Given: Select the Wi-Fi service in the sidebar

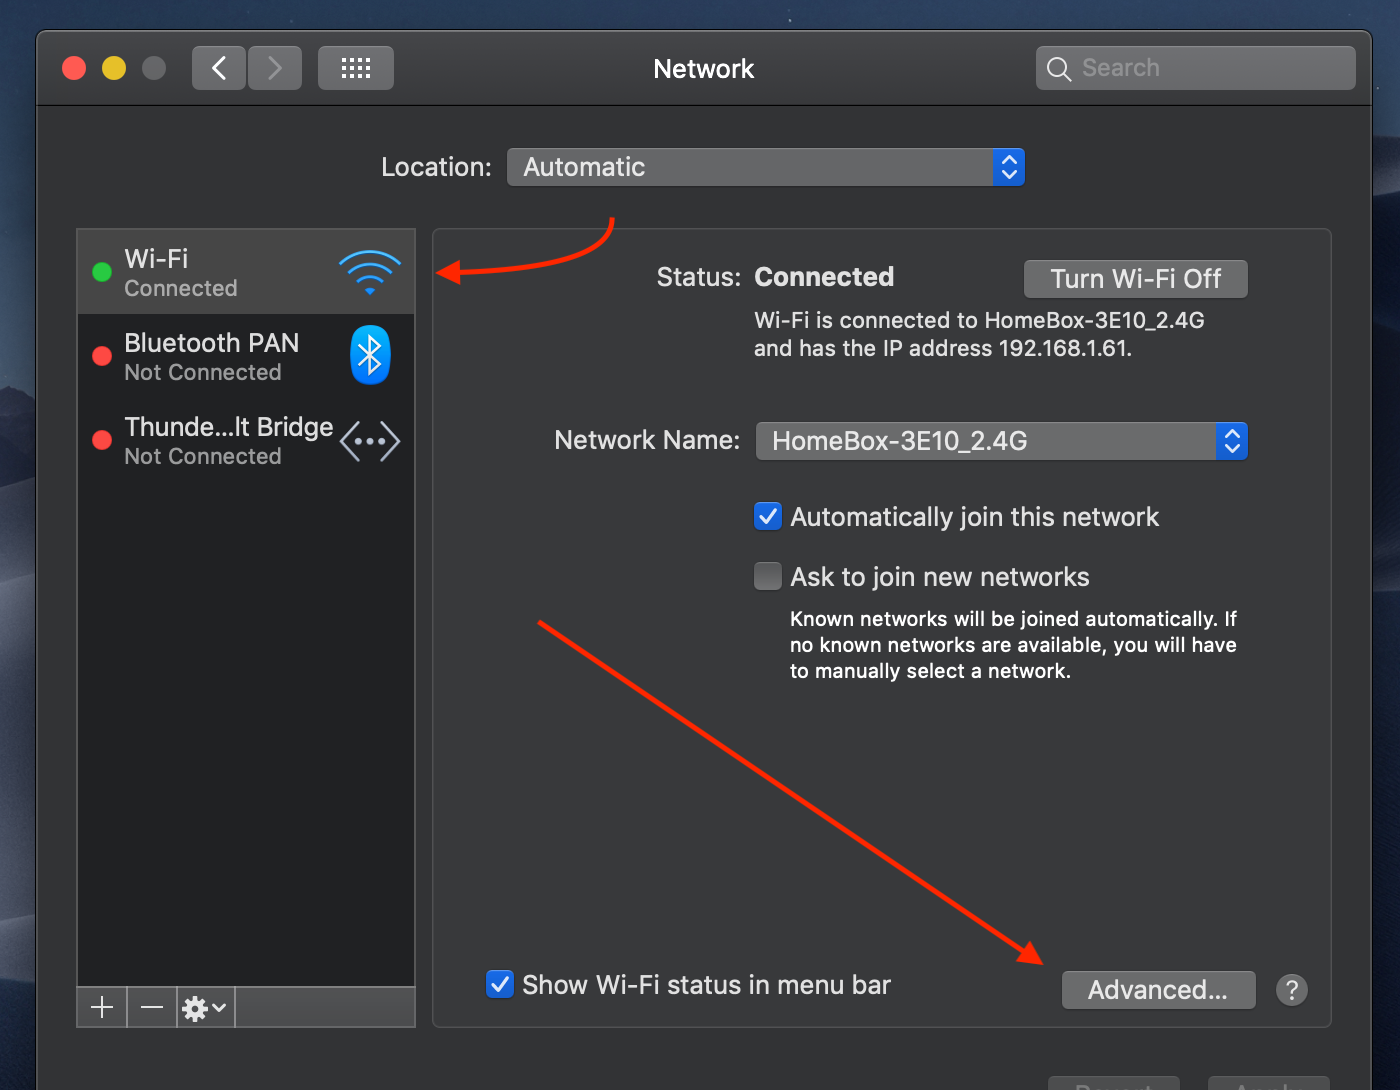Looking at the screenshot, I should (246, 272).
